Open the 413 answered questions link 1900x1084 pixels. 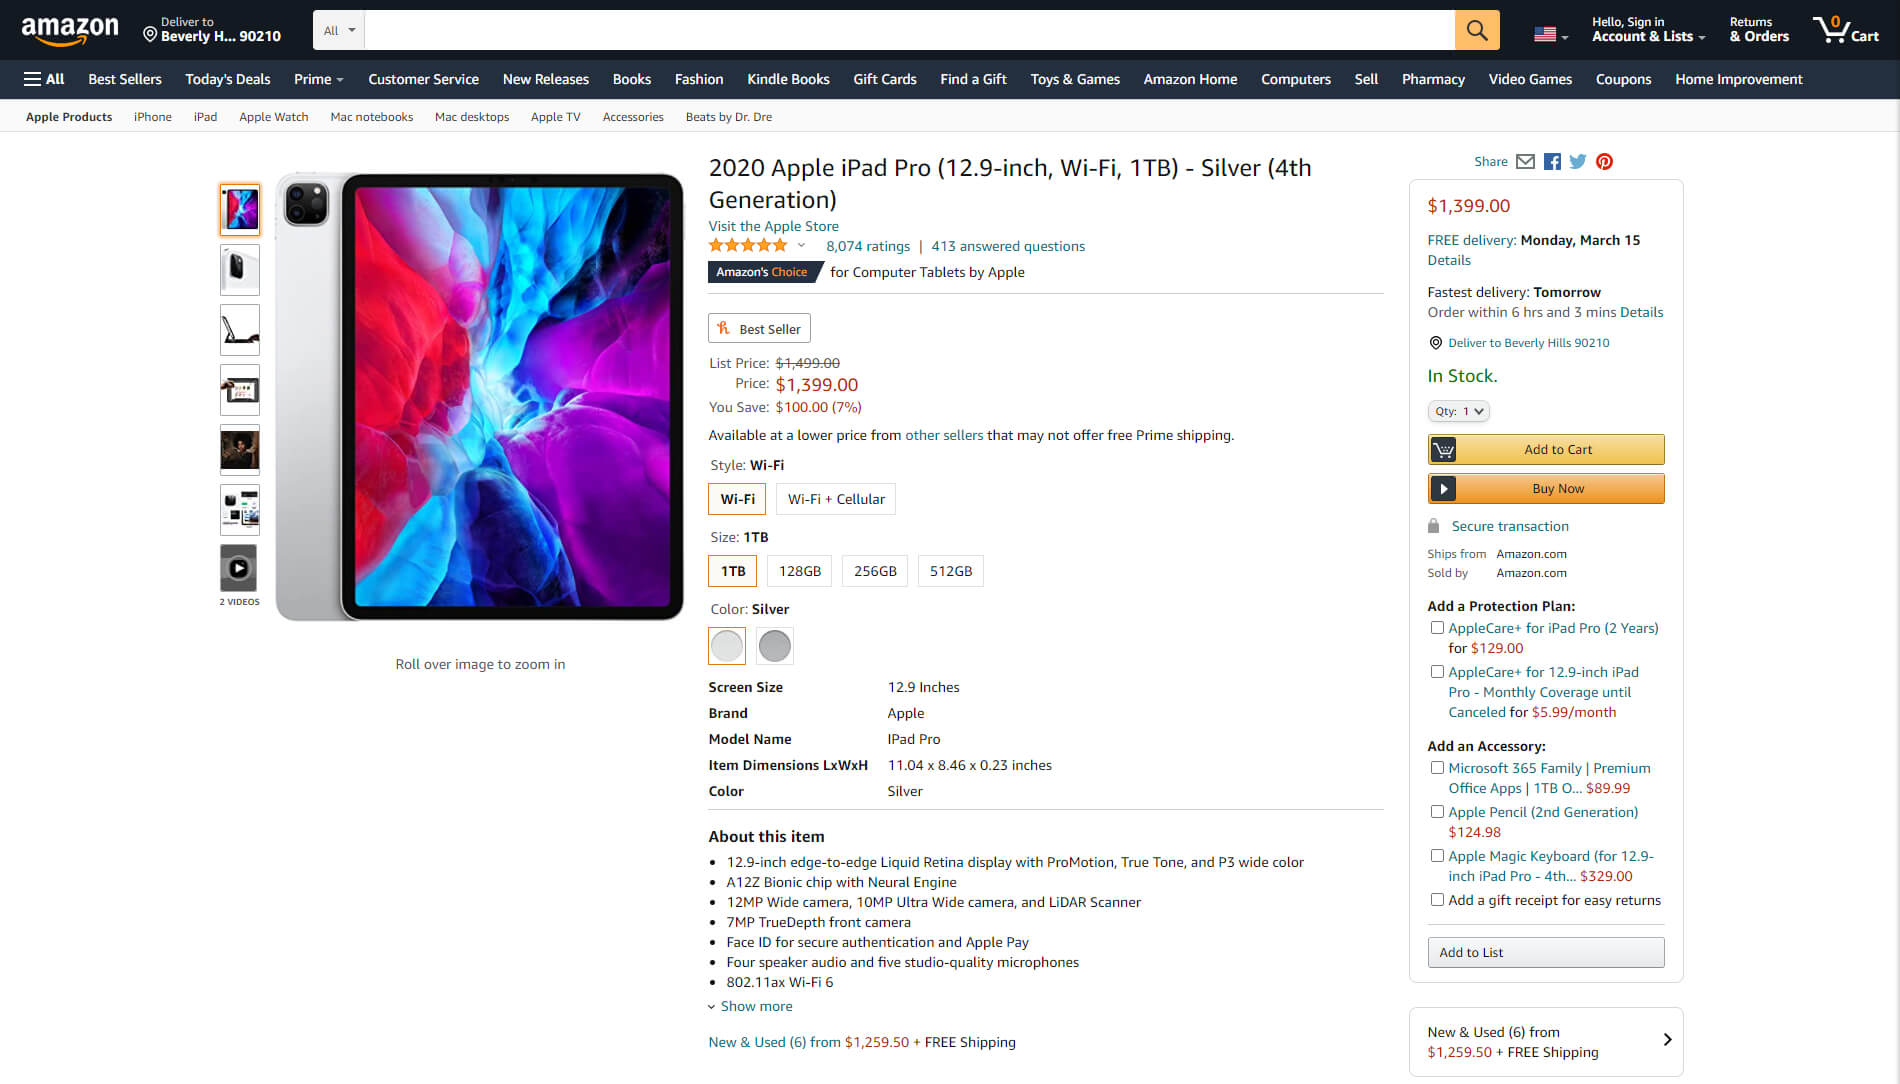pos(1007,246)
